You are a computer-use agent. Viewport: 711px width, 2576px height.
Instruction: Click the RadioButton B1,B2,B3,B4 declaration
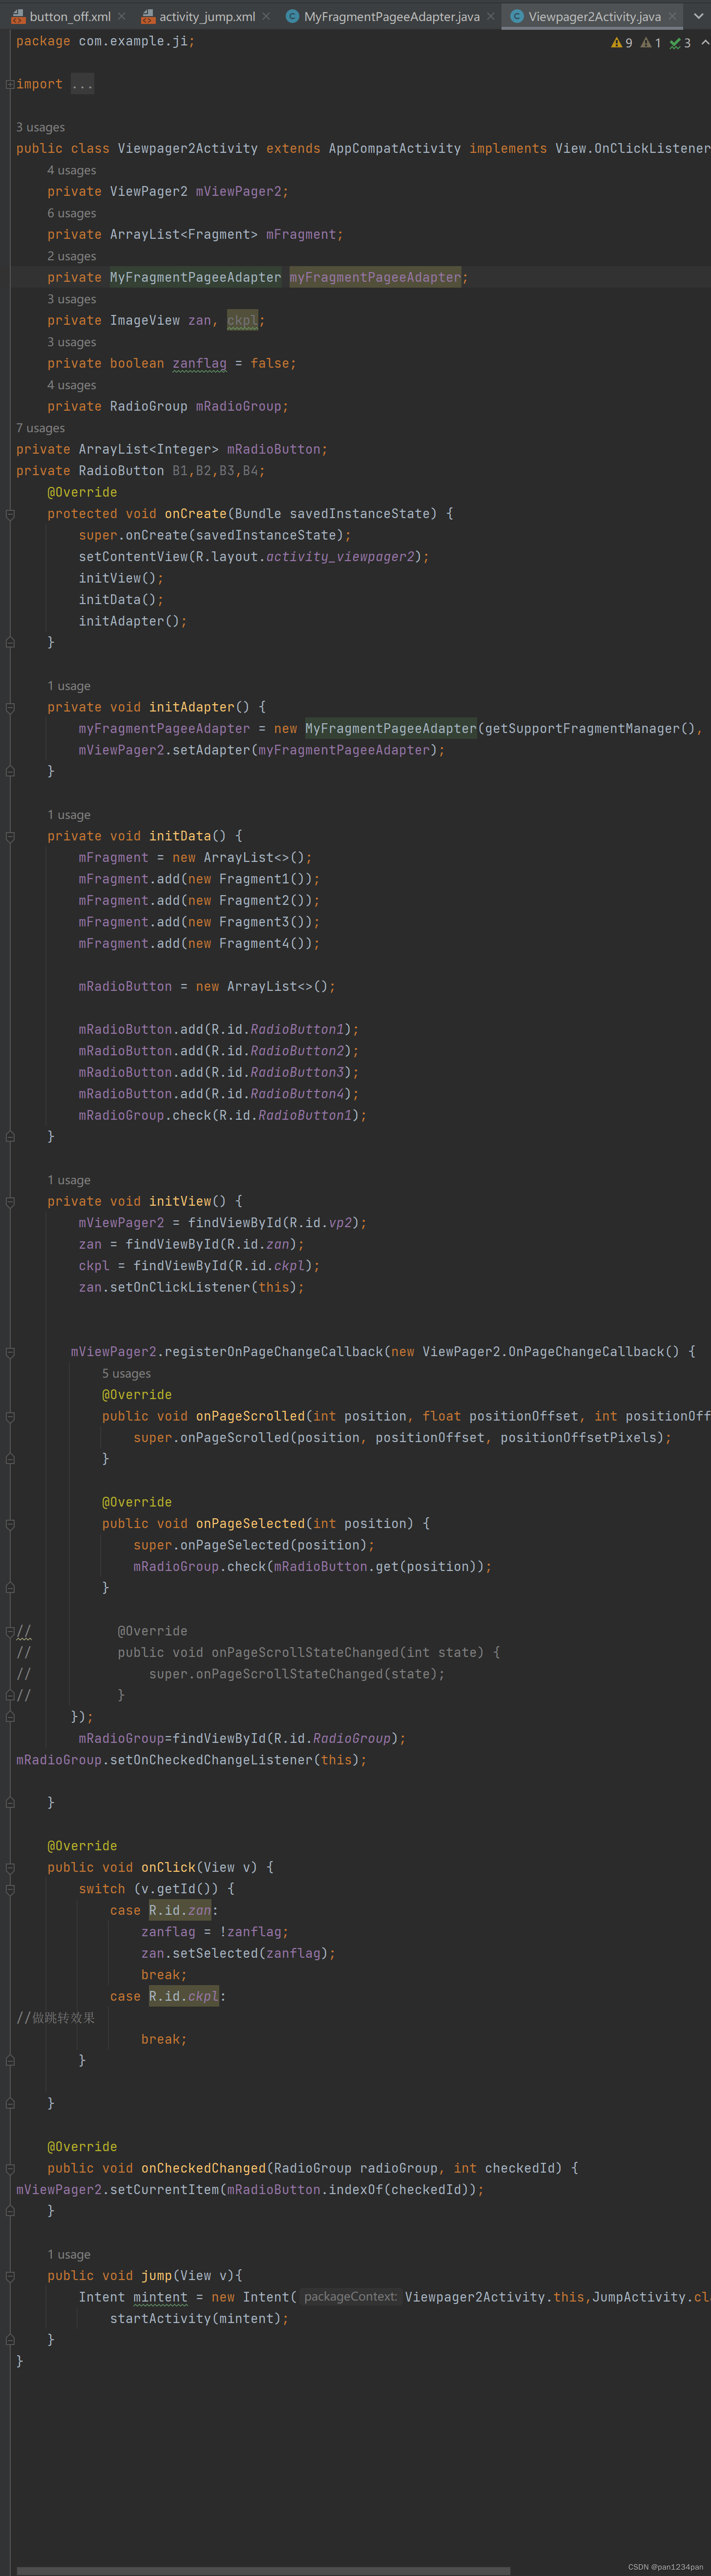(140, 471)
